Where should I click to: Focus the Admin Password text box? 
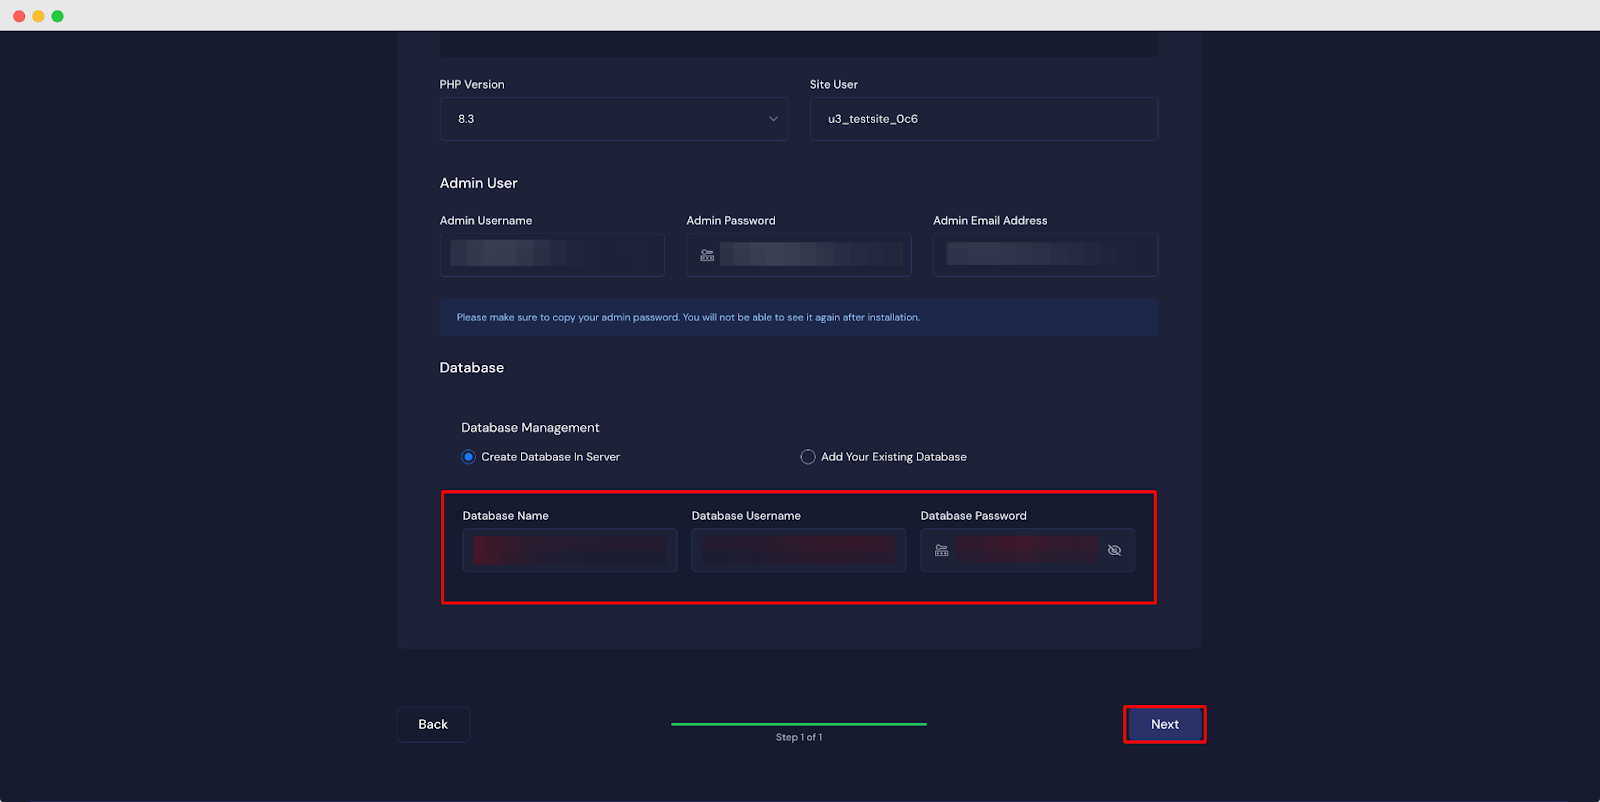(810, 255)
